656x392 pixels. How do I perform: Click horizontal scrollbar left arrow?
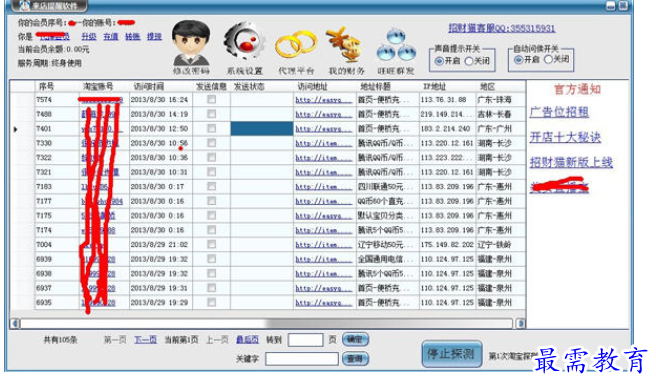(15, 323)
